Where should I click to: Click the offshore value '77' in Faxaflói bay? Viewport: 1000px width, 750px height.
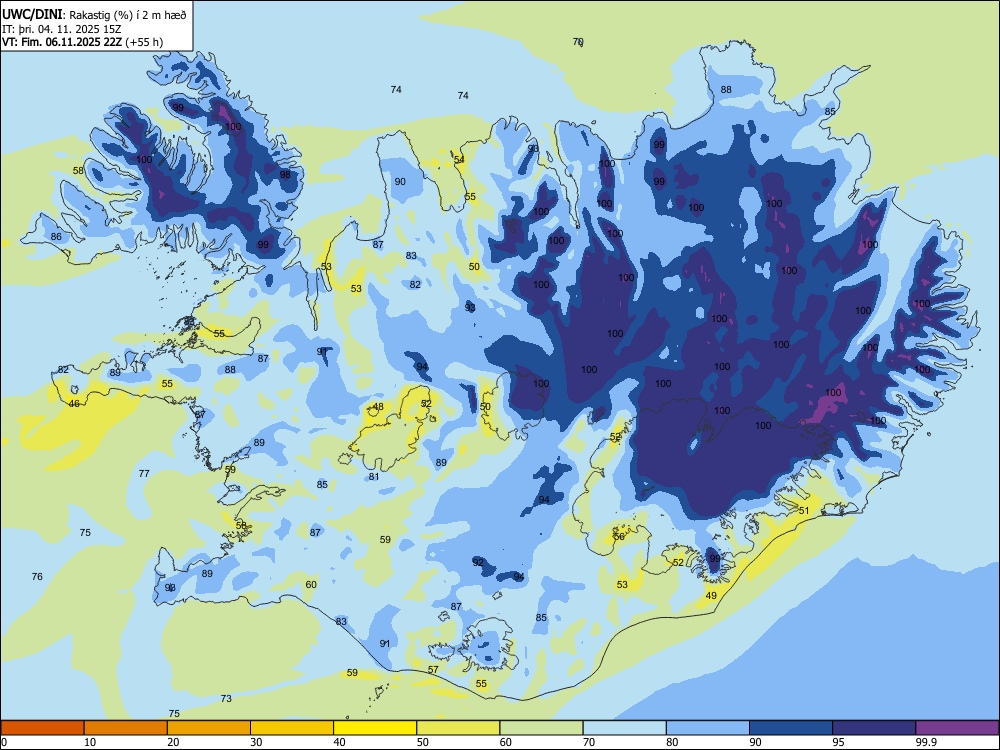pyautogui.click(x=144, y=474)
